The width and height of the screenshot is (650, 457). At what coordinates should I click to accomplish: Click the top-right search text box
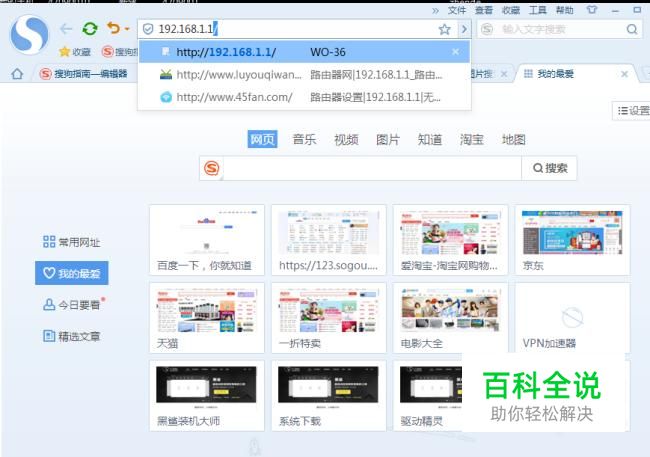coord(560,29)
